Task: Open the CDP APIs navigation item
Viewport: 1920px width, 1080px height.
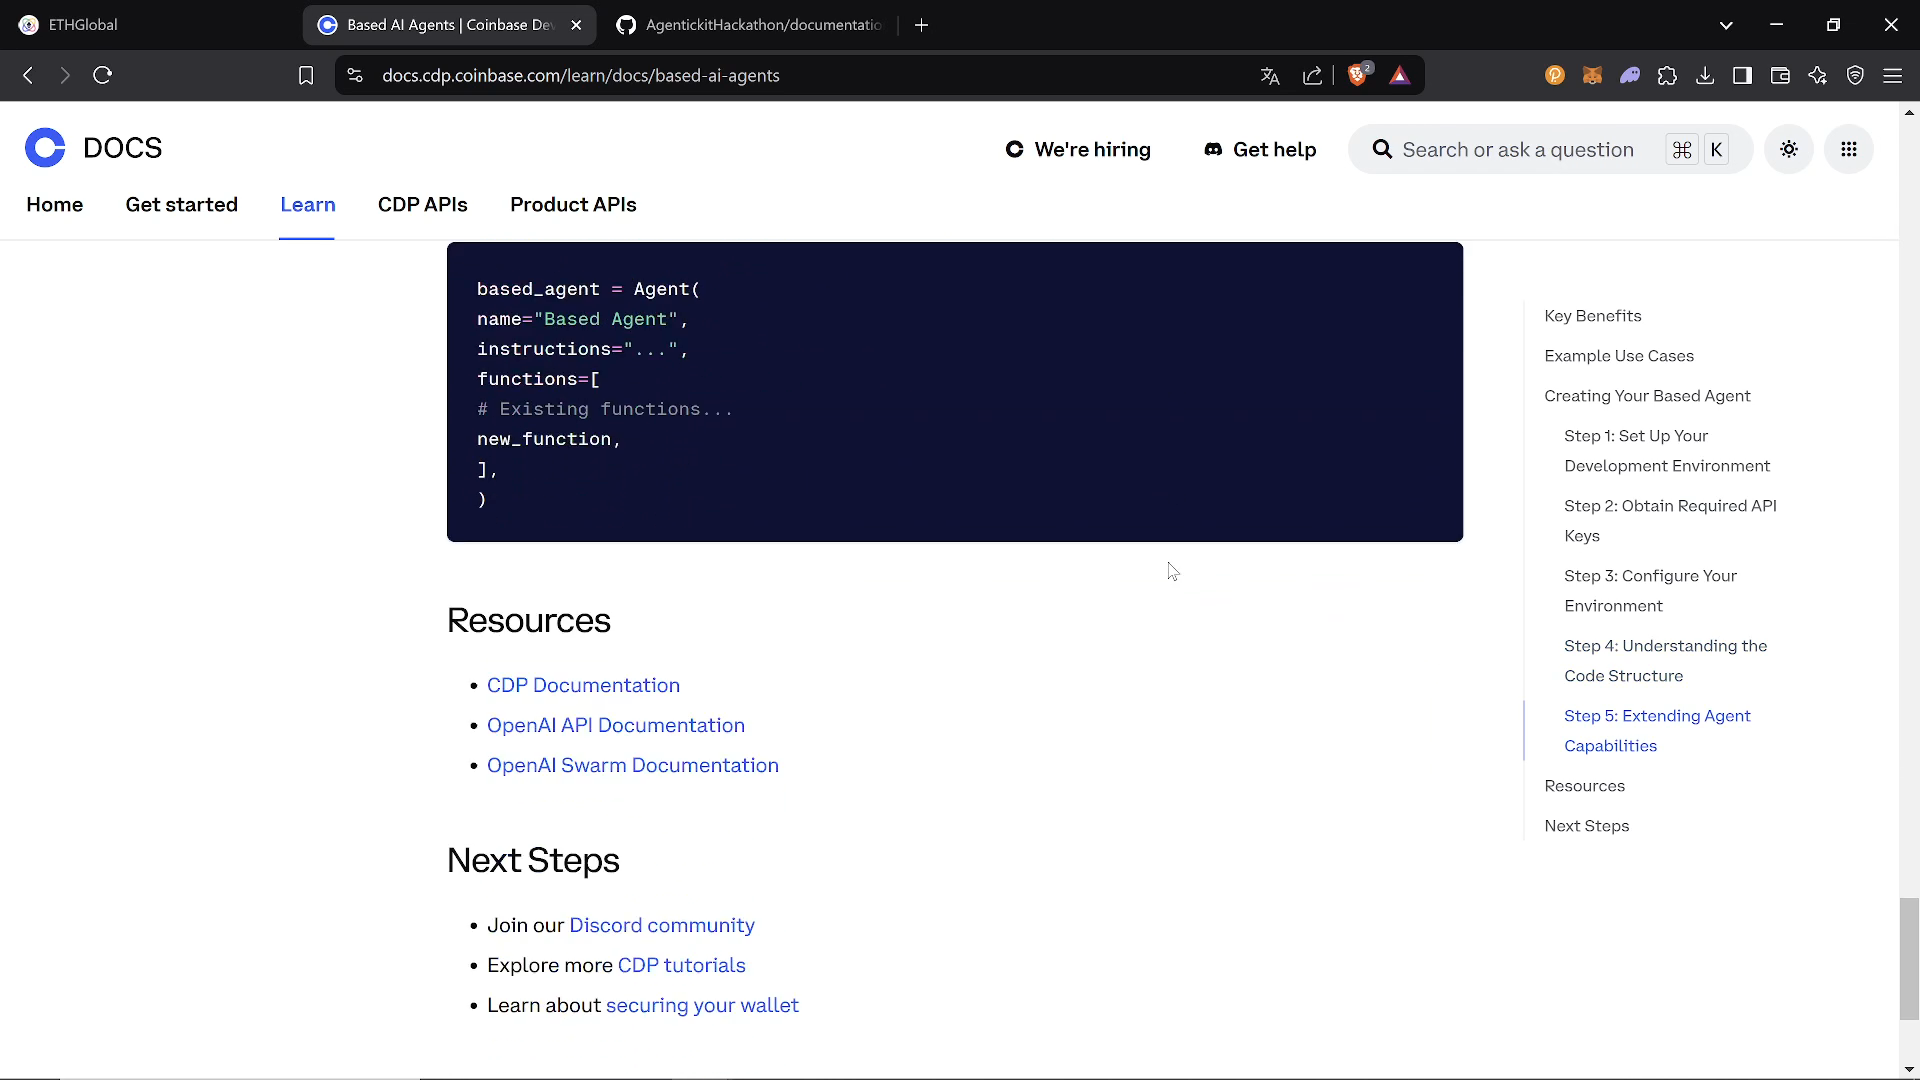Action: (423, 204)
